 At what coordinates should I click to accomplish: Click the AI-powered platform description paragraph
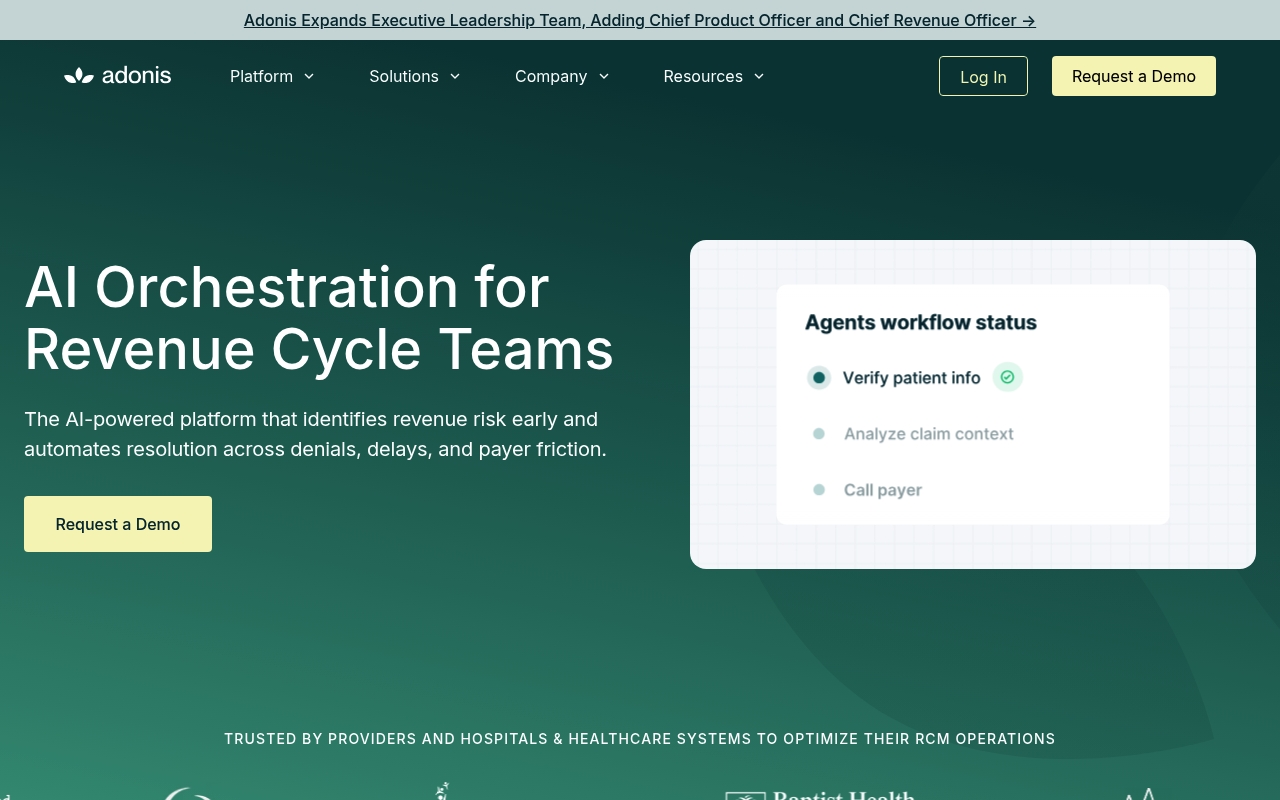pyautogui.click(x=316, y=434)
